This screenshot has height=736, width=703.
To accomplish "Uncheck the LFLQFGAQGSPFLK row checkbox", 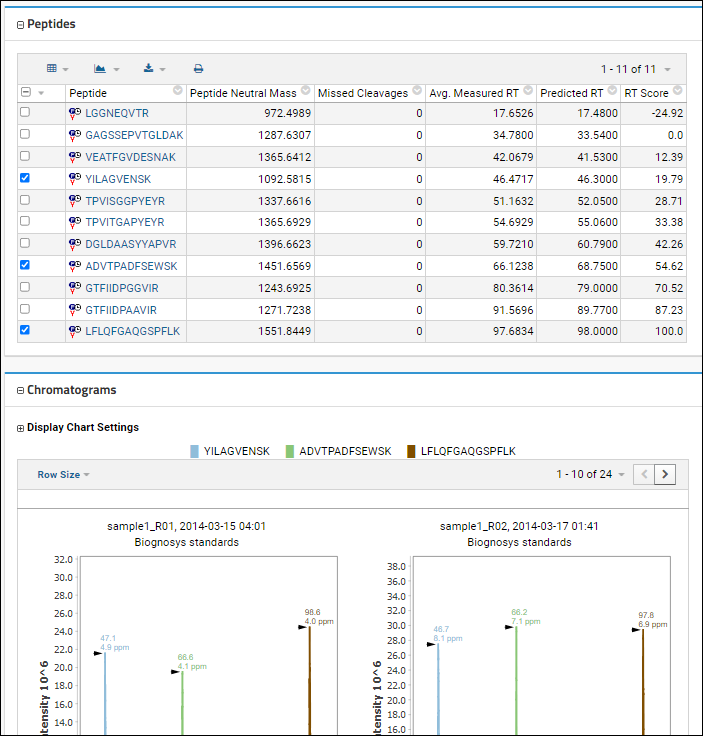I will click(x=25, y=330).
